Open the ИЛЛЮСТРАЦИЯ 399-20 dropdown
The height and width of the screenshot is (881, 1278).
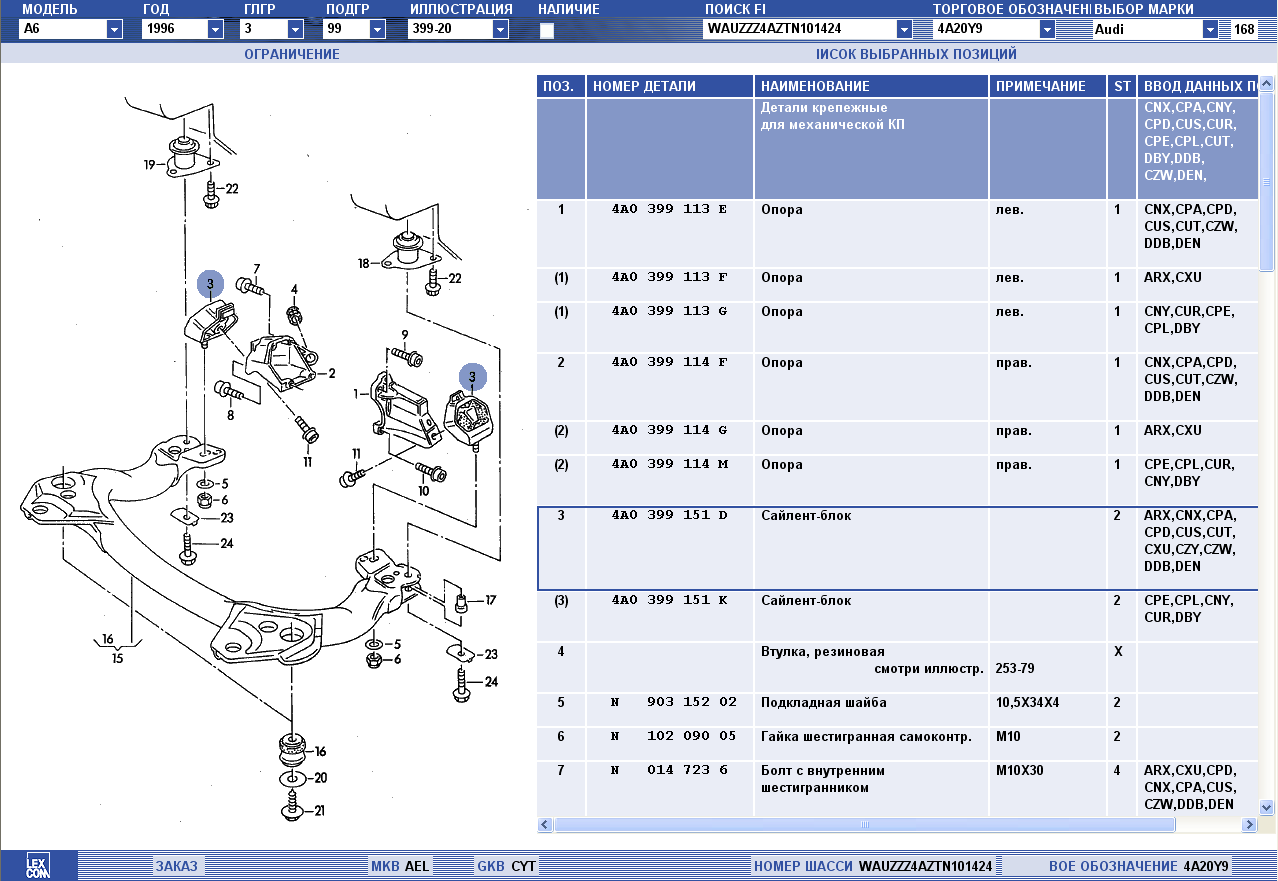coord(500,29)
